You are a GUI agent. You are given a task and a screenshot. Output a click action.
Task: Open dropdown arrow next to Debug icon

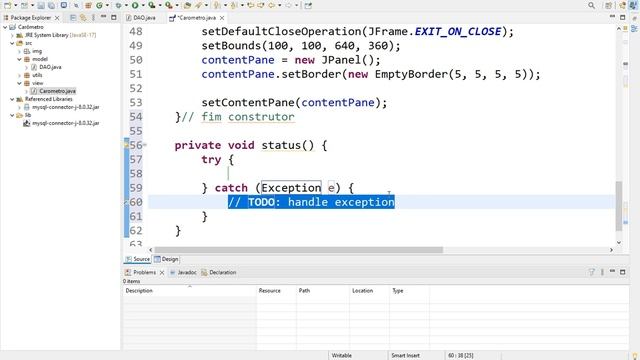(126, 5)
